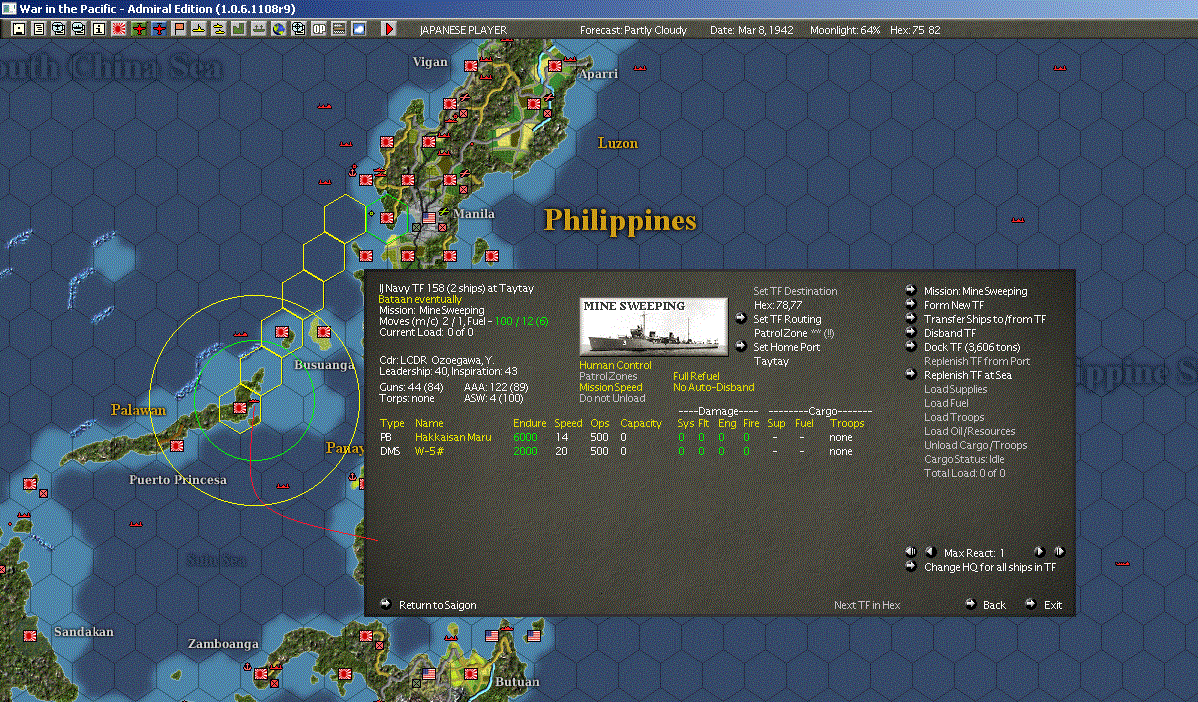Click the two yellow ships toolbar icon
The image size is (1198, 702).
tap(219, 29)
